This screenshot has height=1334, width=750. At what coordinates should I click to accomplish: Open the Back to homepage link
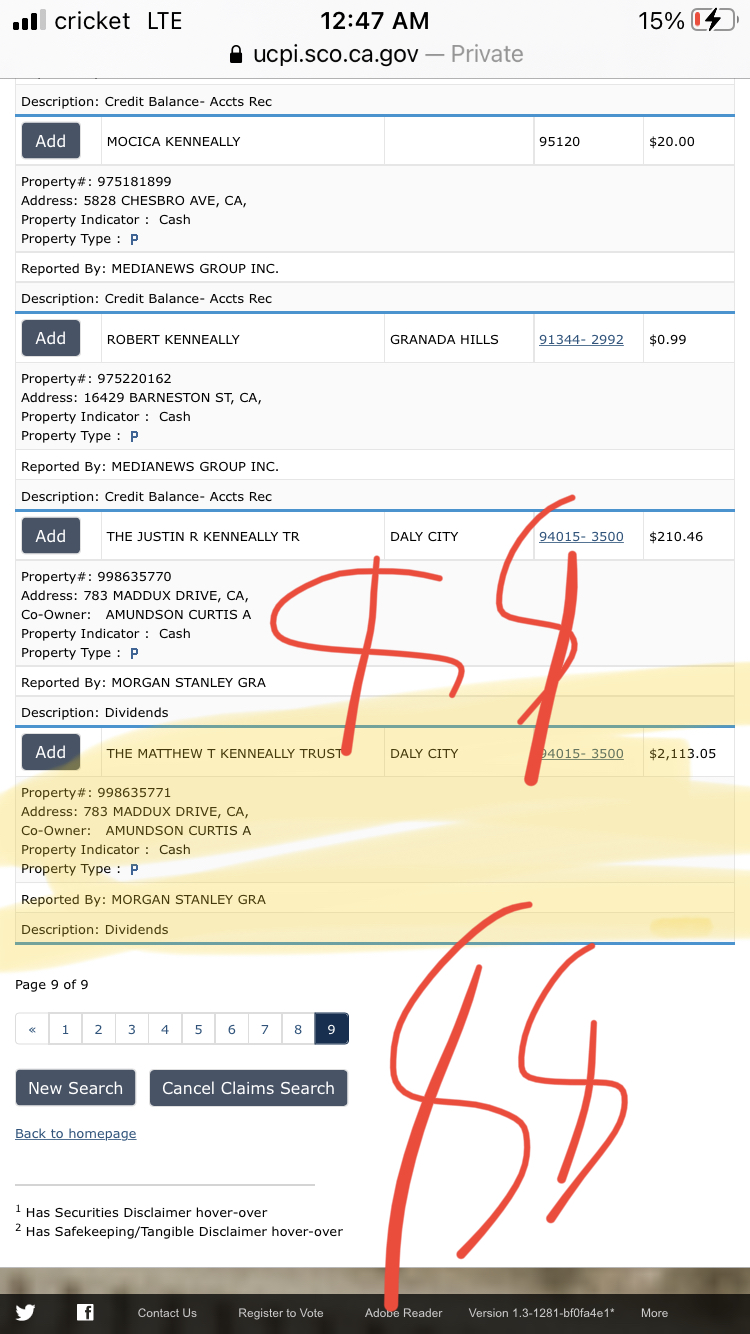click(x=76, y=1133)
